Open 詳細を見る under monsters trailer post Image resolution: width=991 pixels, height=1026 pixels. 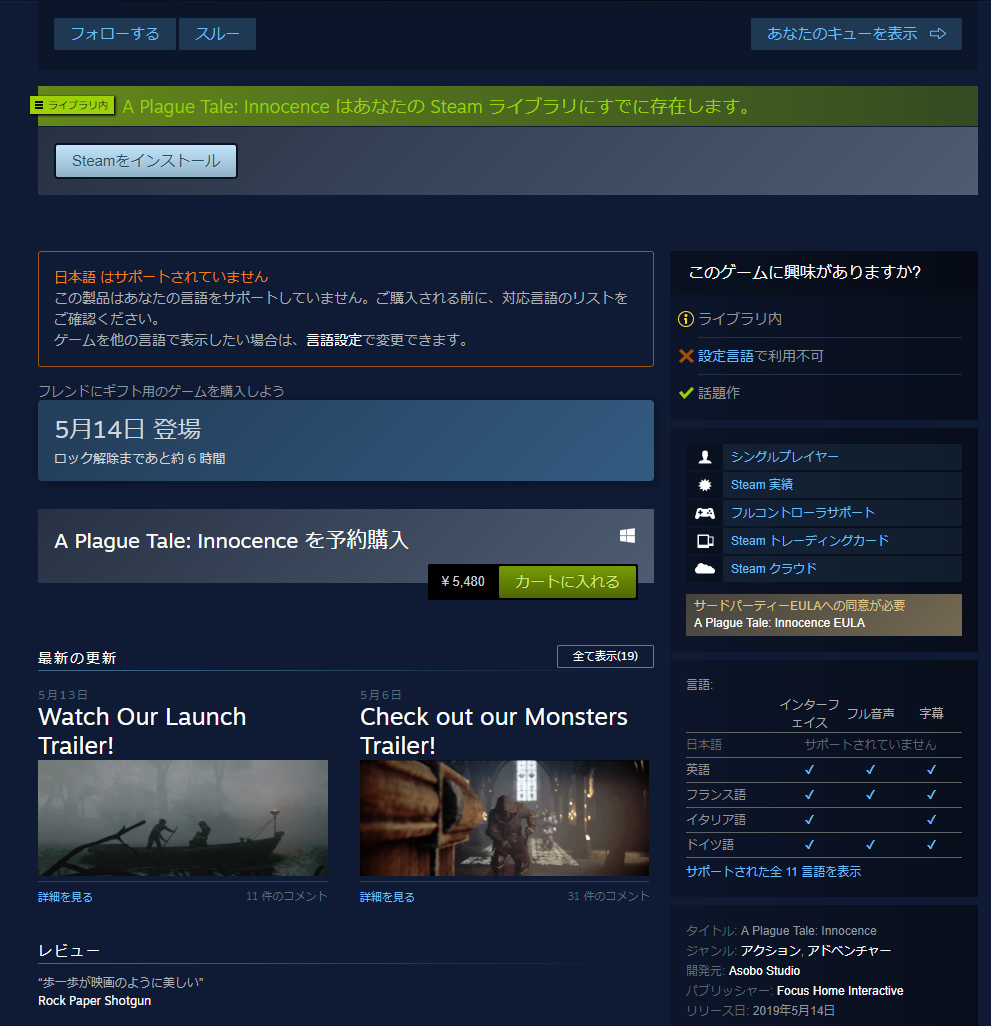tap(387, 897)
